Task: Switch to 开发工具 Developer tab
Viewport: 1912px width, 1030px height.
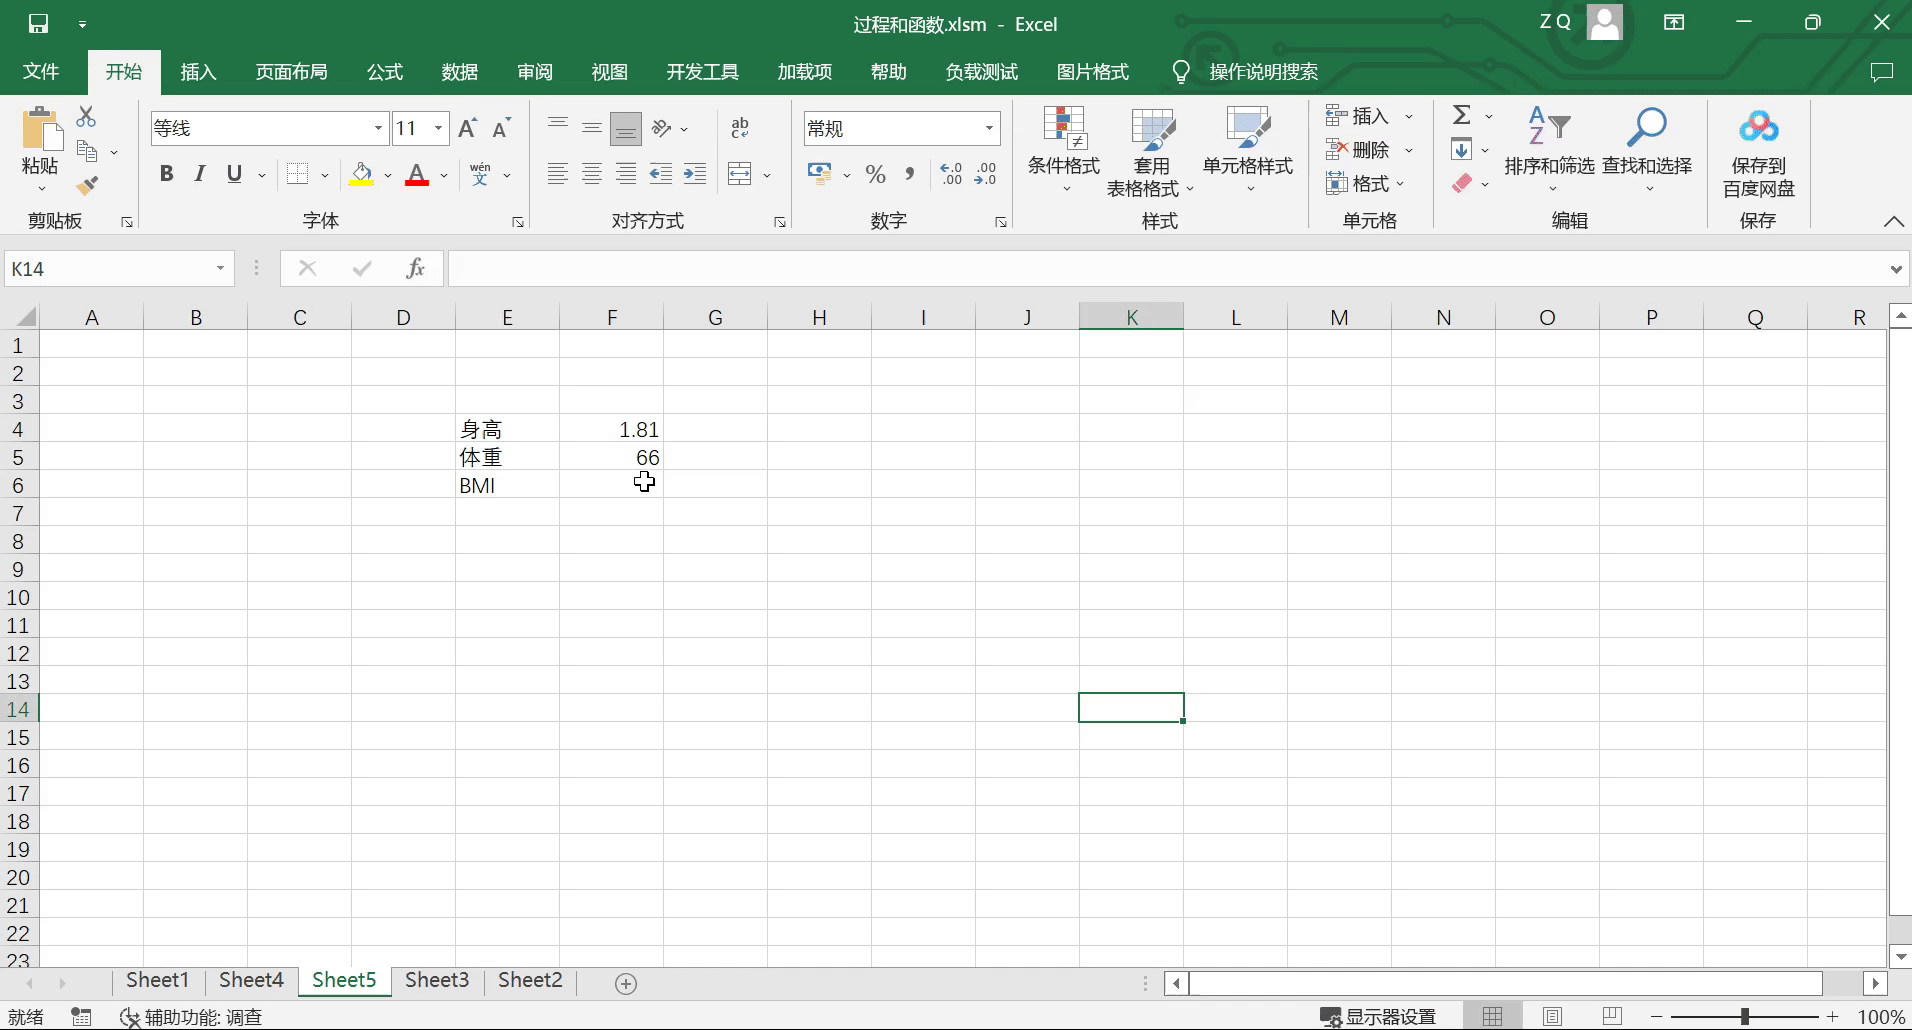Action: [x=702, y=71]
